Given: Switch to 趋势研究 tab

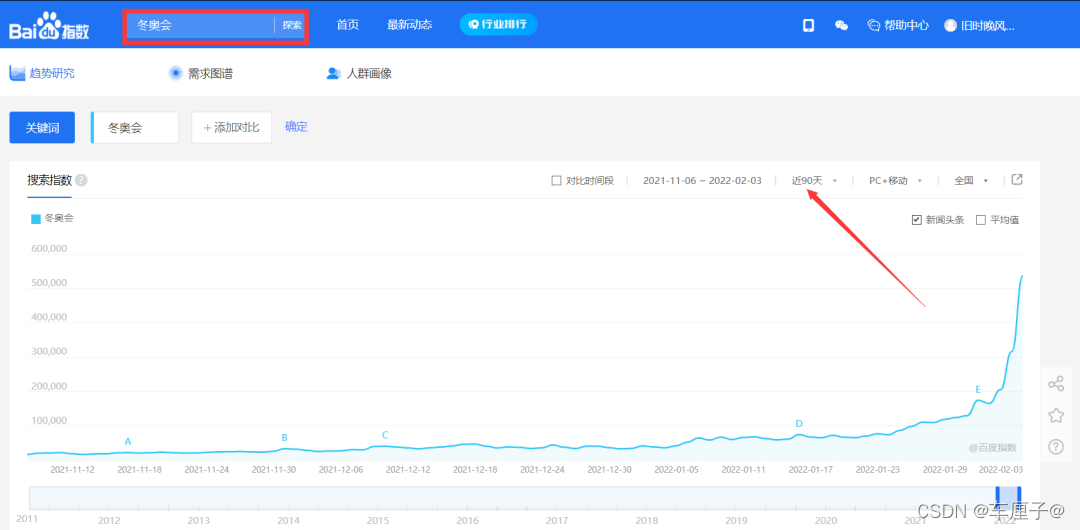Looking at the screenshot, I should tap(42, 73).
